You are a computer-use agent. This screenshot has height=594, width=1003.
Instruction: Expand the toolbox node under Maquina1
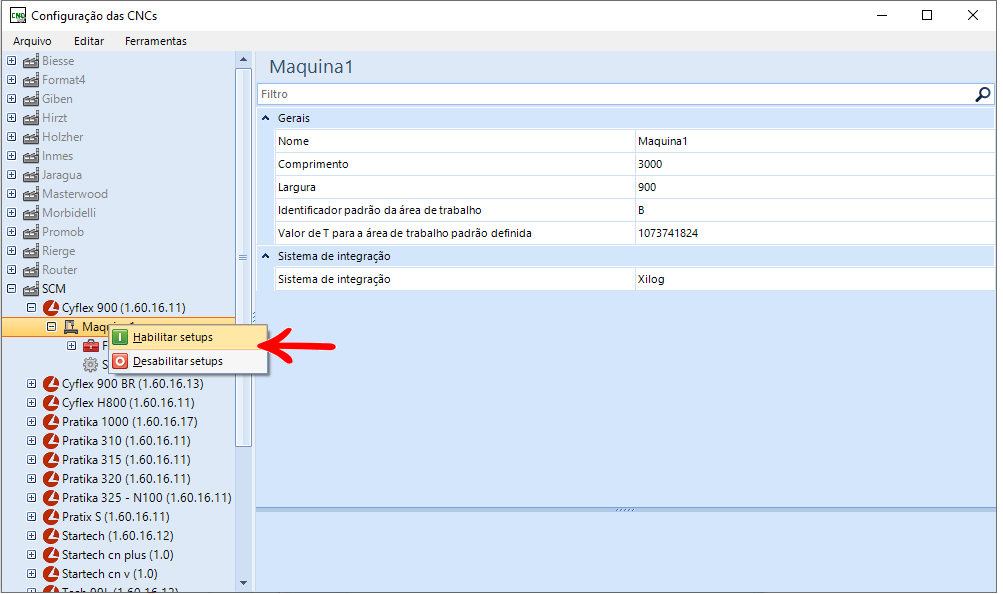click(72, 347)
